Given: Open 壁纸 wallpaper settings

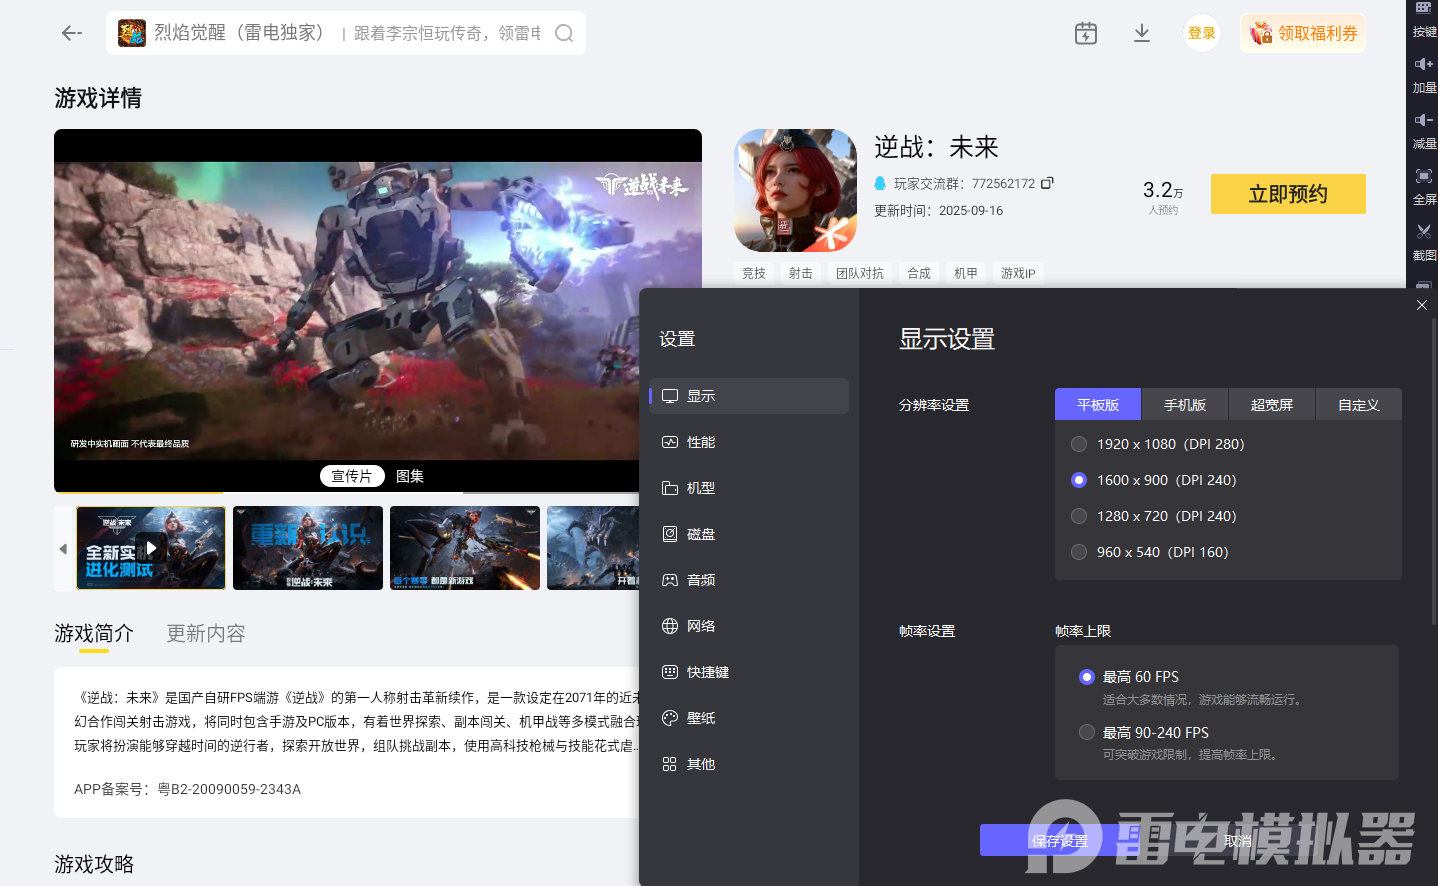Looking at the screenshot, I should (x=700, y=717).
